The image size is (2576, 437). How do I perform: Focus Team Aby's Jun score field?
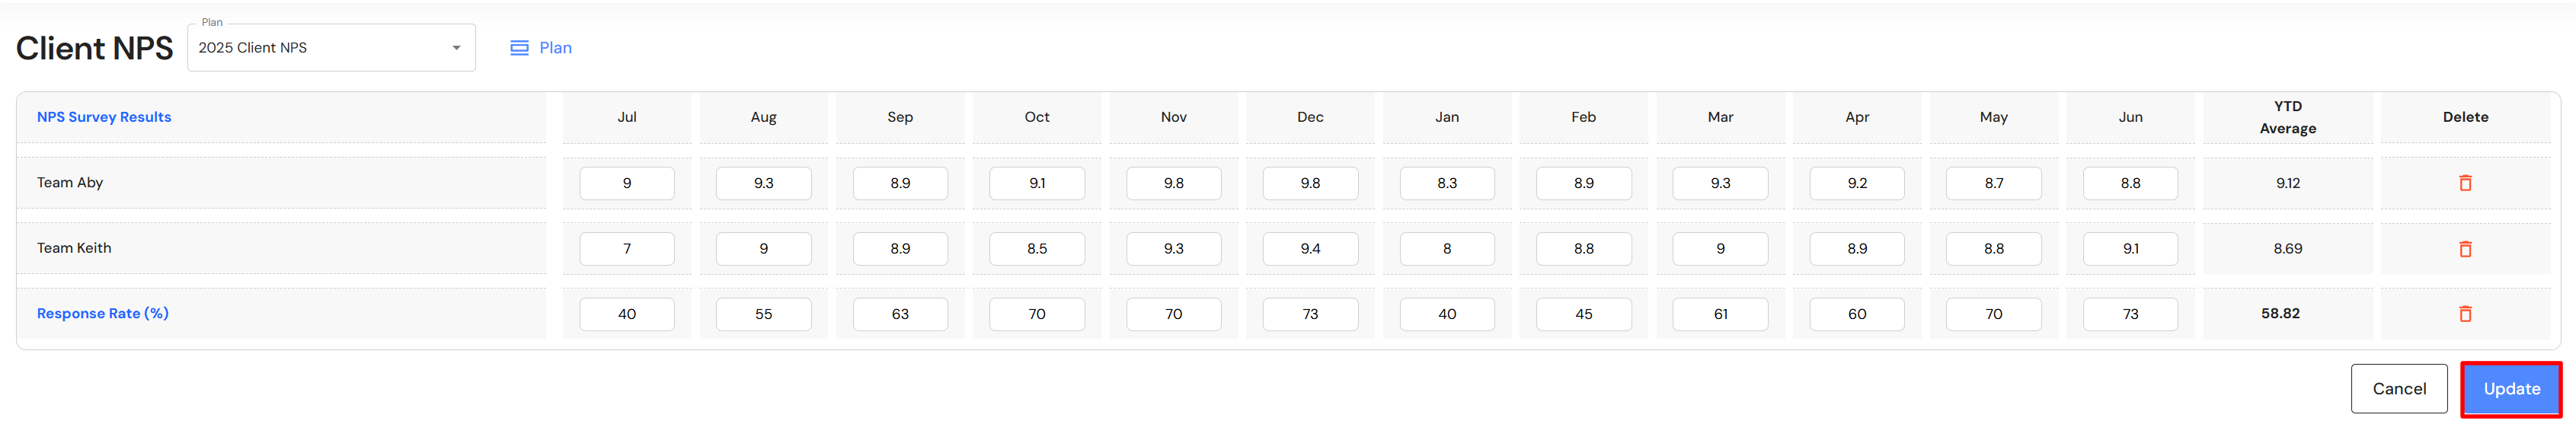pos(2130,184)
